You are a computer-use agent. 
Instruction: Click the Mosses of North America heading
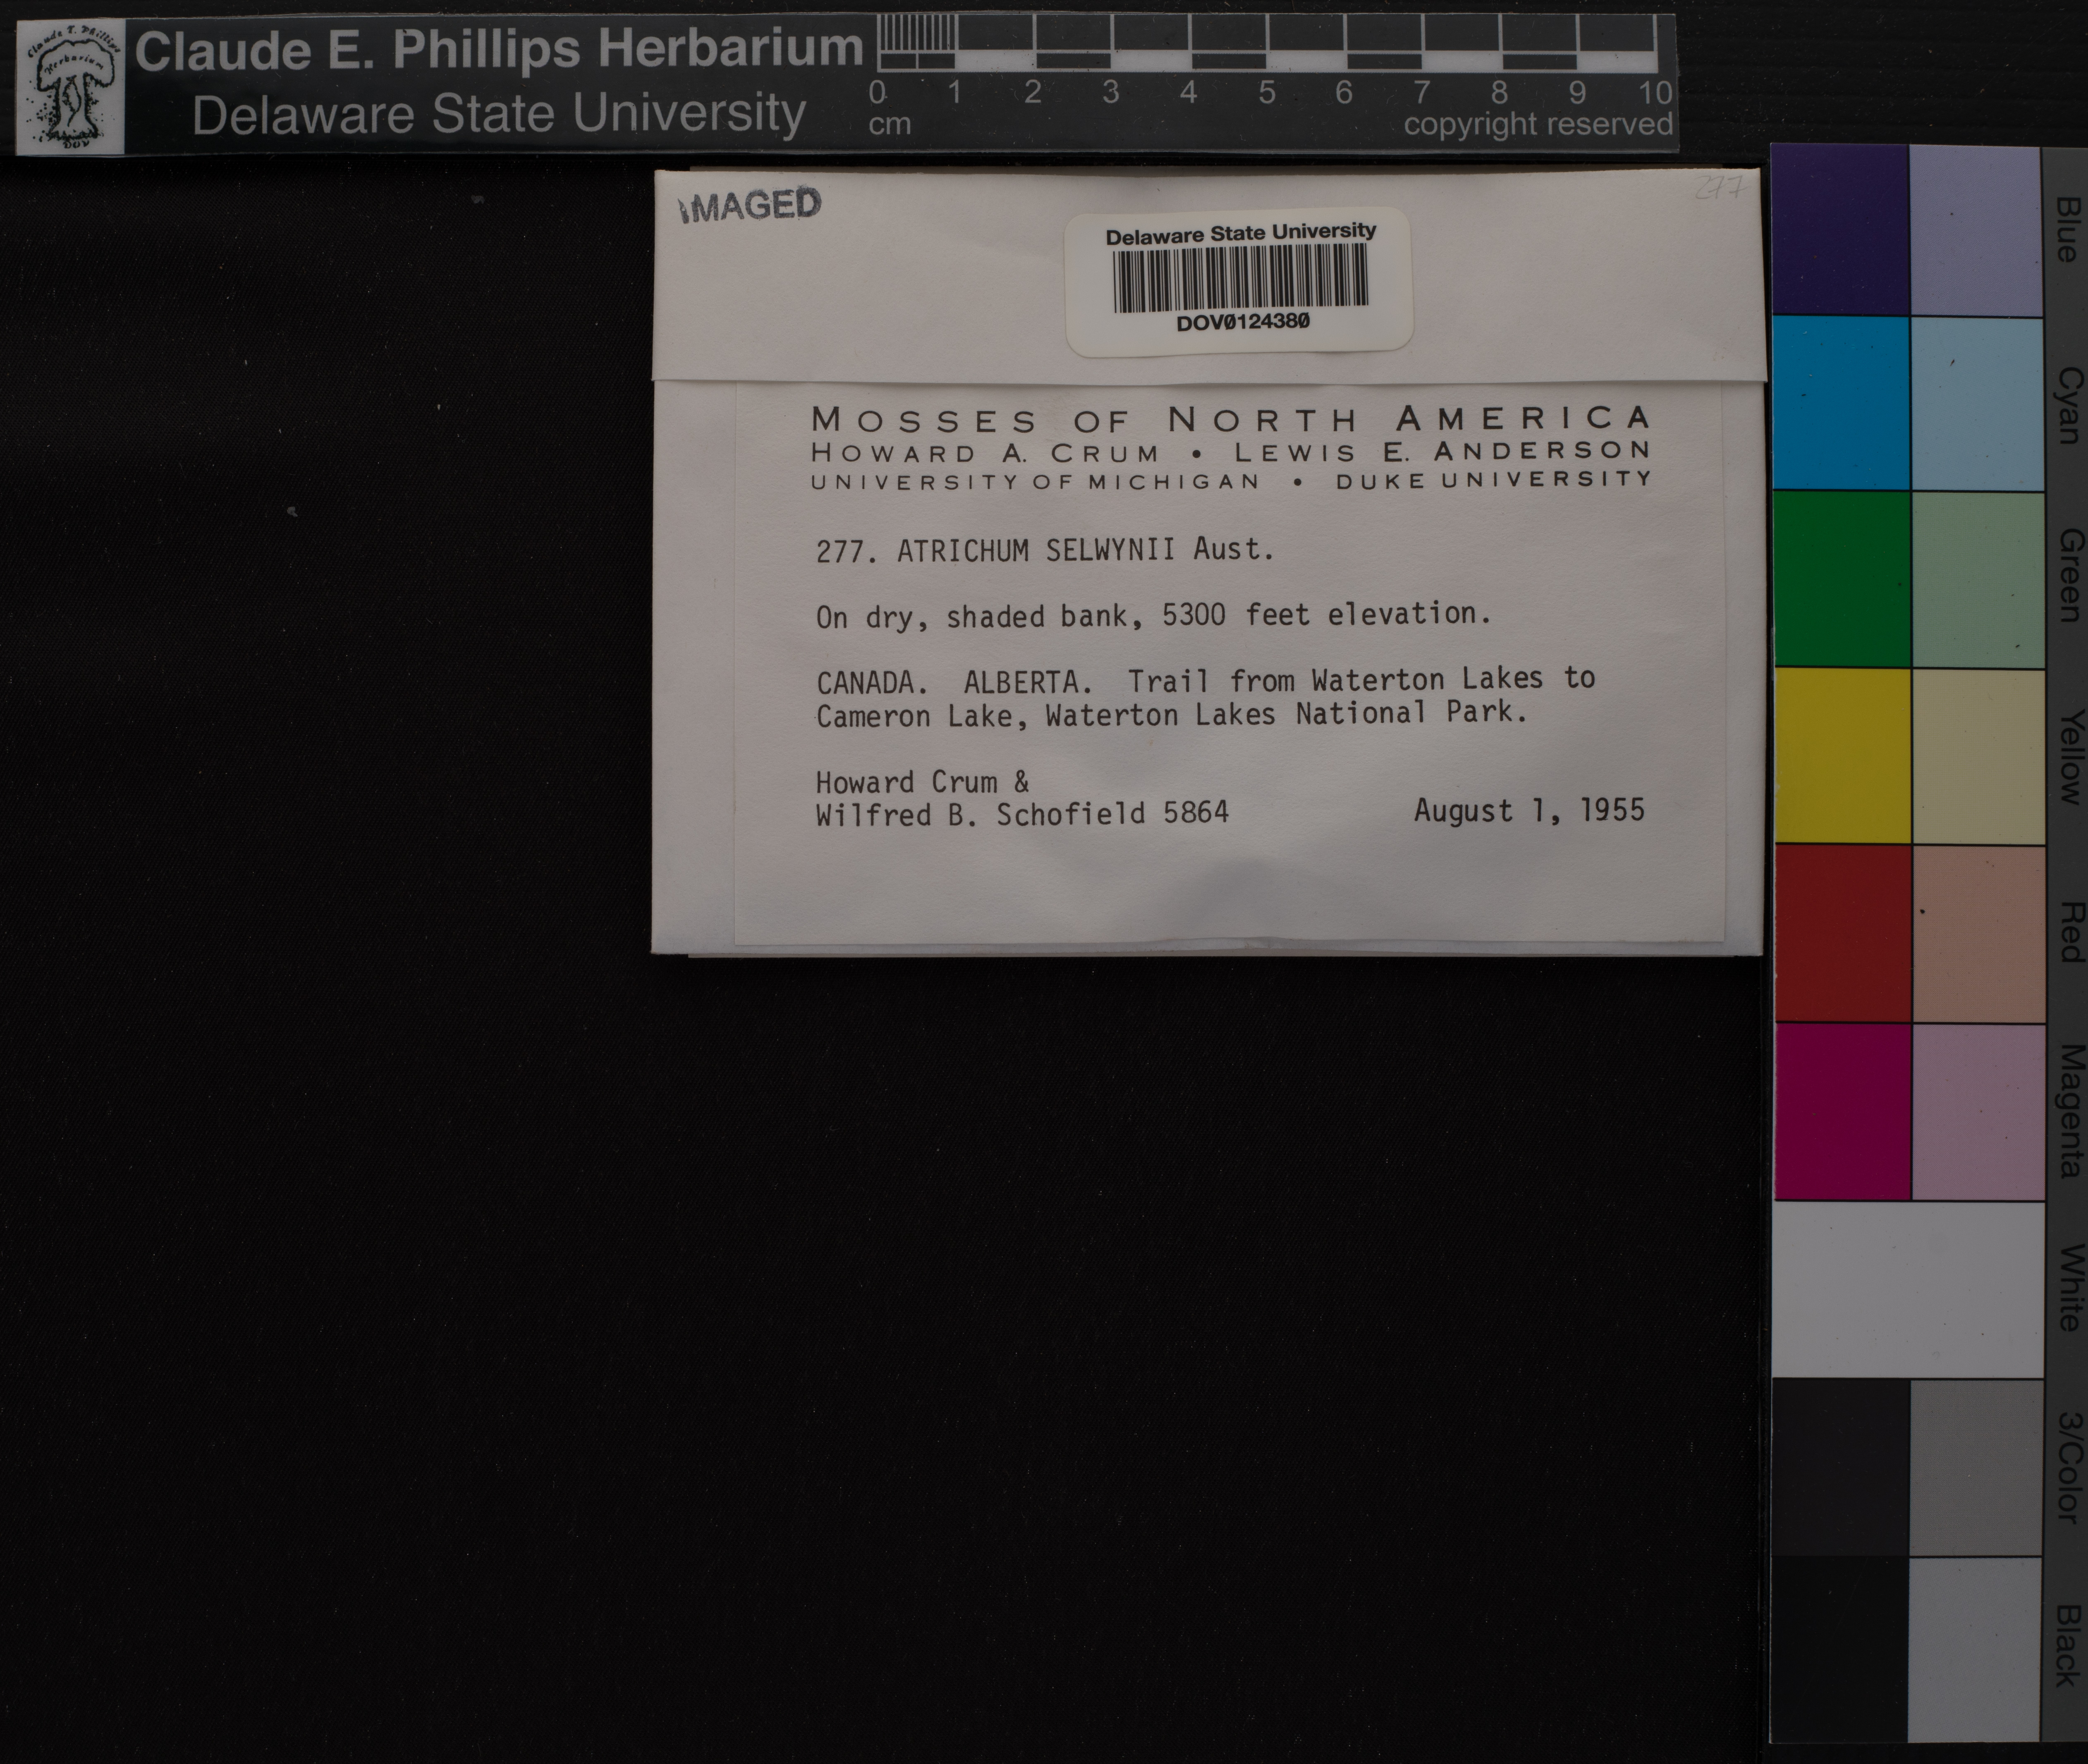[1230, 419]
